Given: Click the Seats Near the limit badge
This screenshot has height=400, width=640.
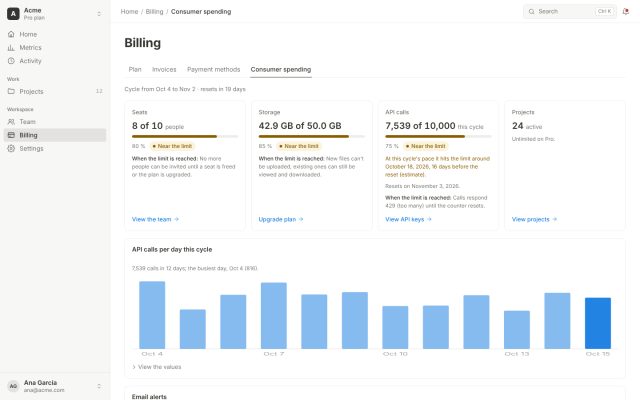Looking at the screenshot, I should tap(171, 146).
